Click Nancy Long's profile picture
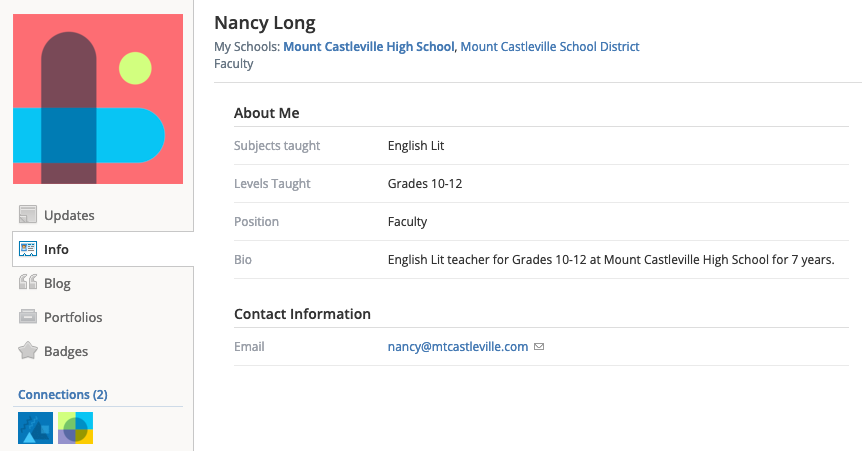This screenshot has height=451, width=862. click(x=98, y=99)
